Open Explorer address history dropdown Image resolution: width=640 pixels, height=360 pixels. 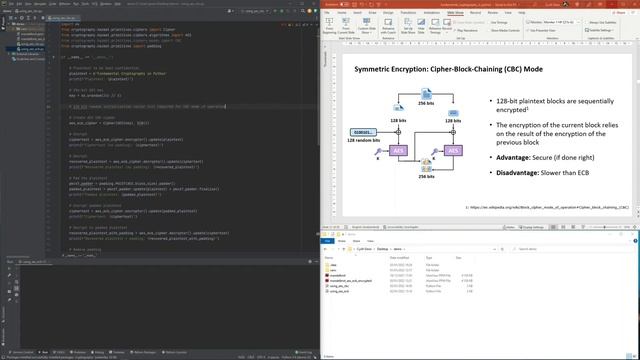(494, 249)
